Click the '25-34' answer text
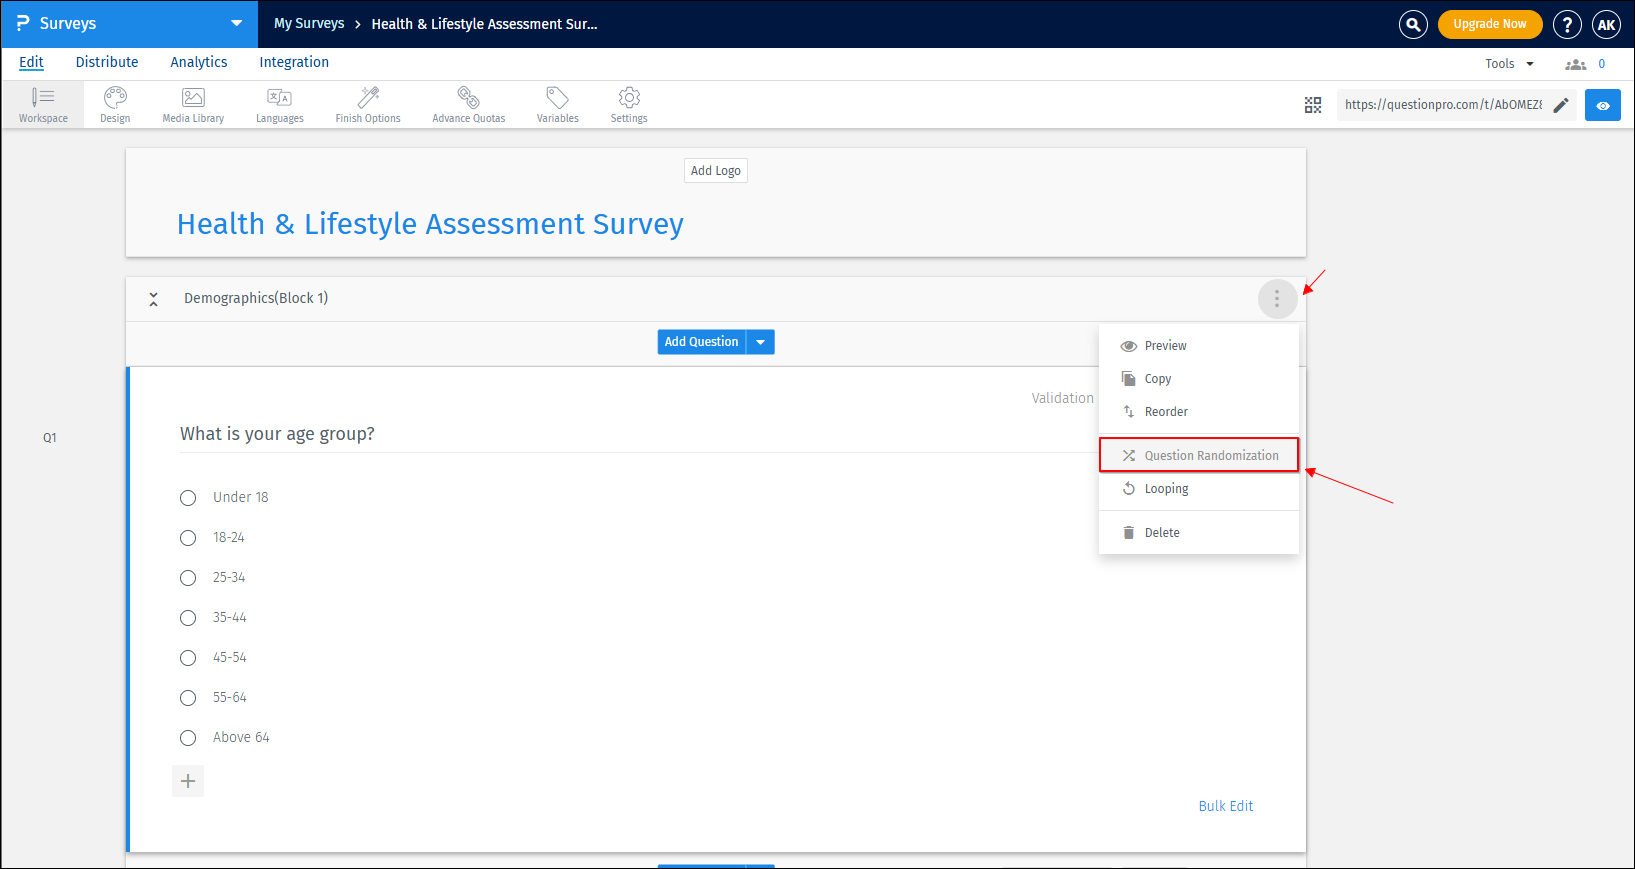The width and height of the screenshot is (1635, 869). coord(229,578)
